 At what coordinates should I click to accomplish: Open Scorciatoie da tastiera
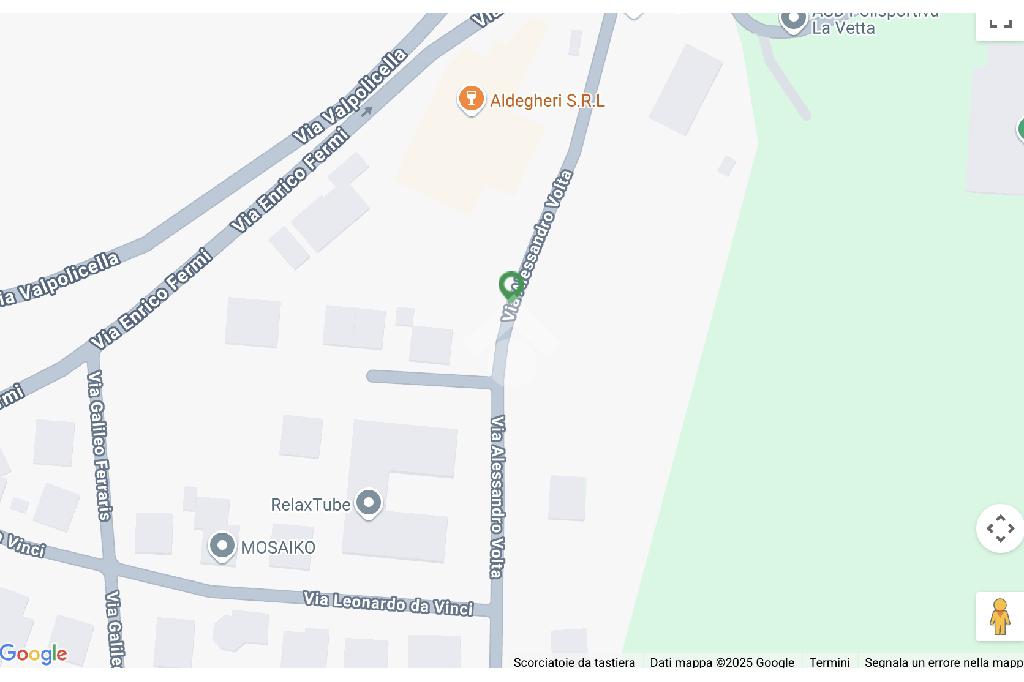click(573, 662)
